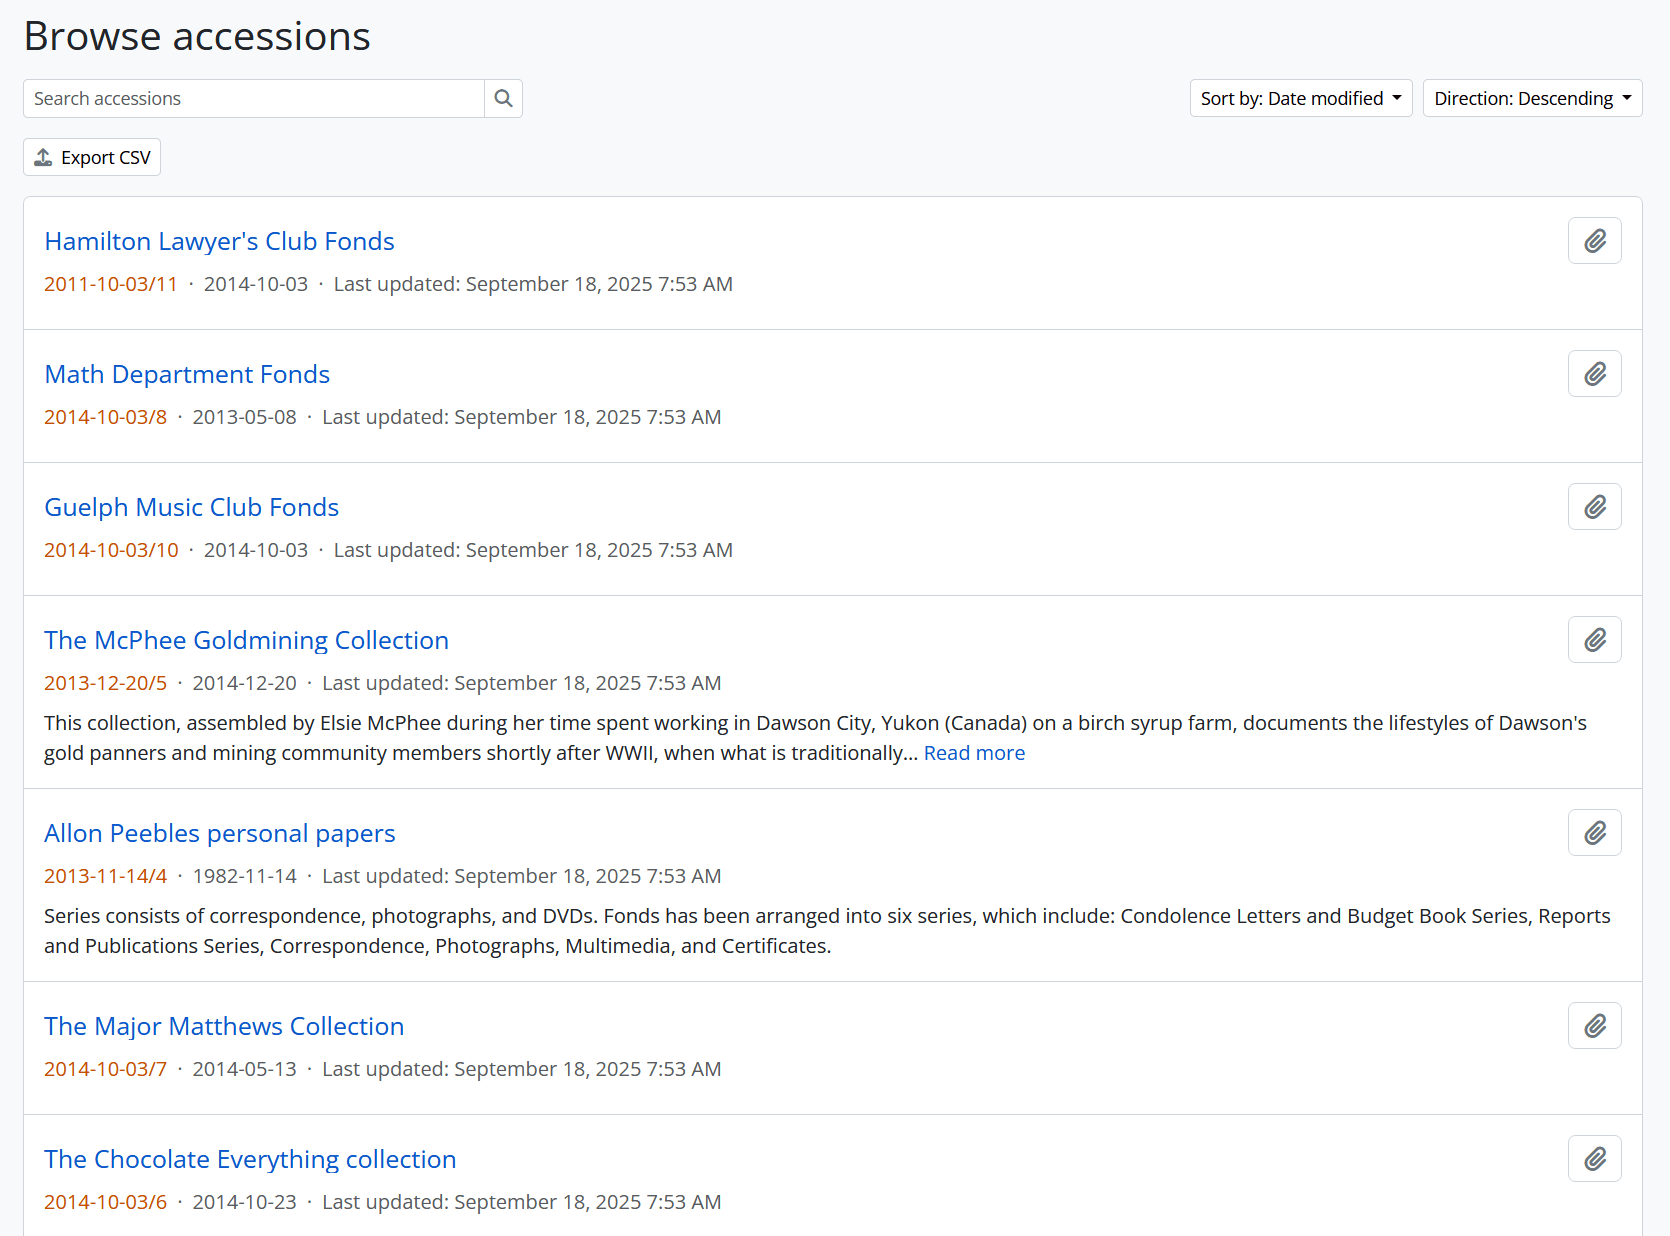Open Guelph Music Club Fonds record
The image size is (1670, 1236).
(191, 507)
